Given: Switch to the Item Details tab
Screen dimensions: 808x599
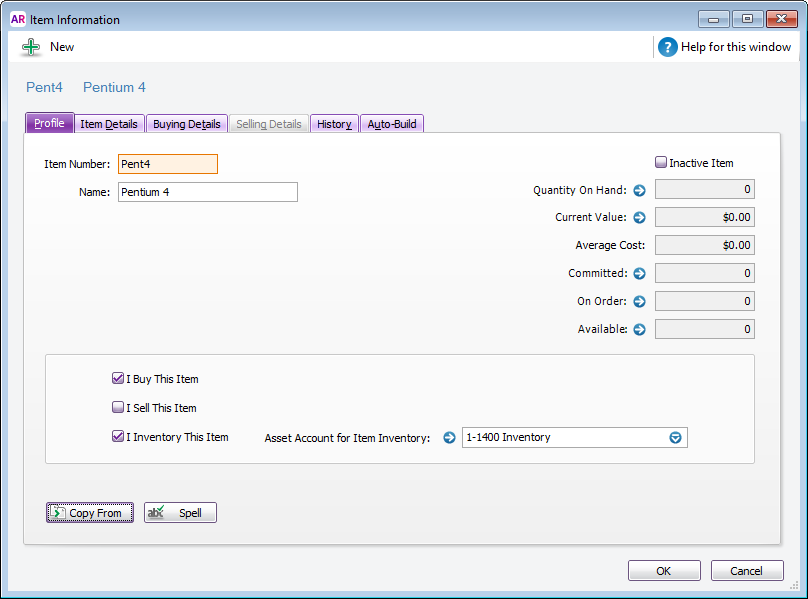Looking at the screenshot, I should (x=109, y=123).
